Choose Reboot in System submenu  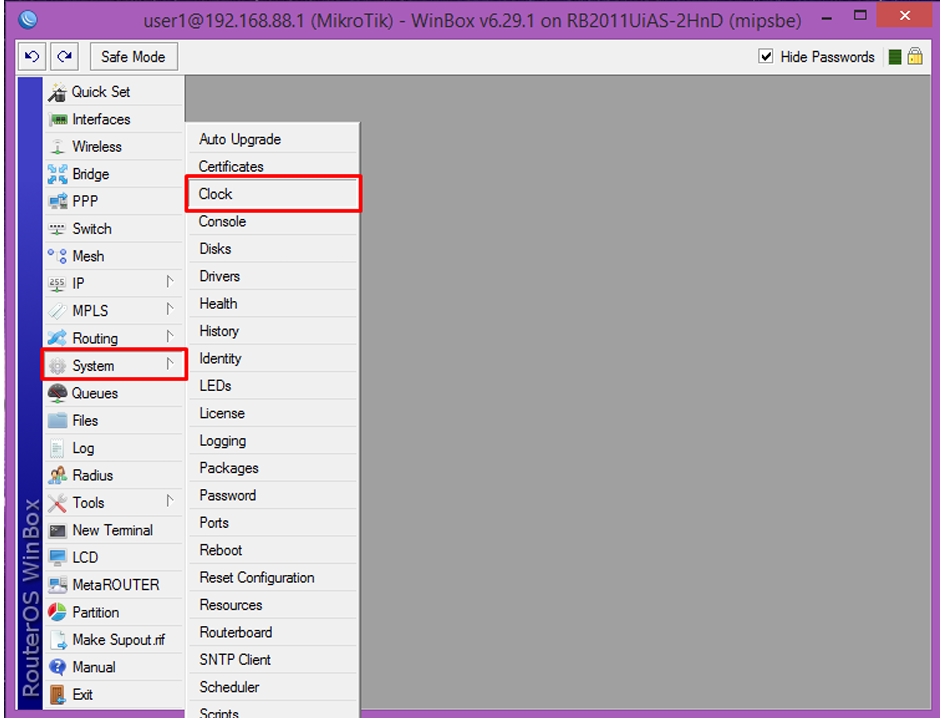(274, 550)
